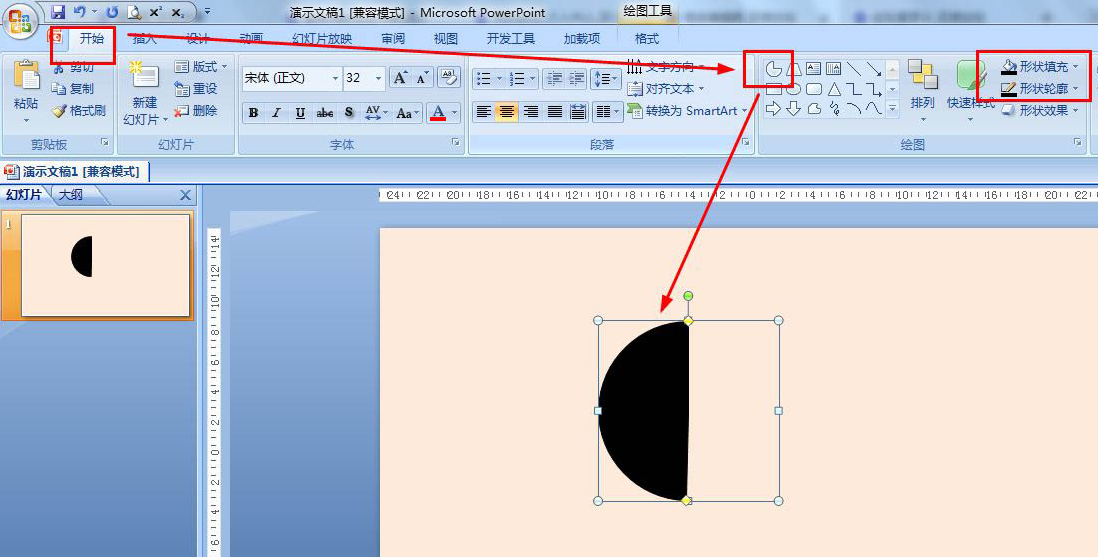Open the slide layout 版式 dropdown
Image resolution: width=1098 pixels, height=557 pixels.
click(x=202, y=67)
